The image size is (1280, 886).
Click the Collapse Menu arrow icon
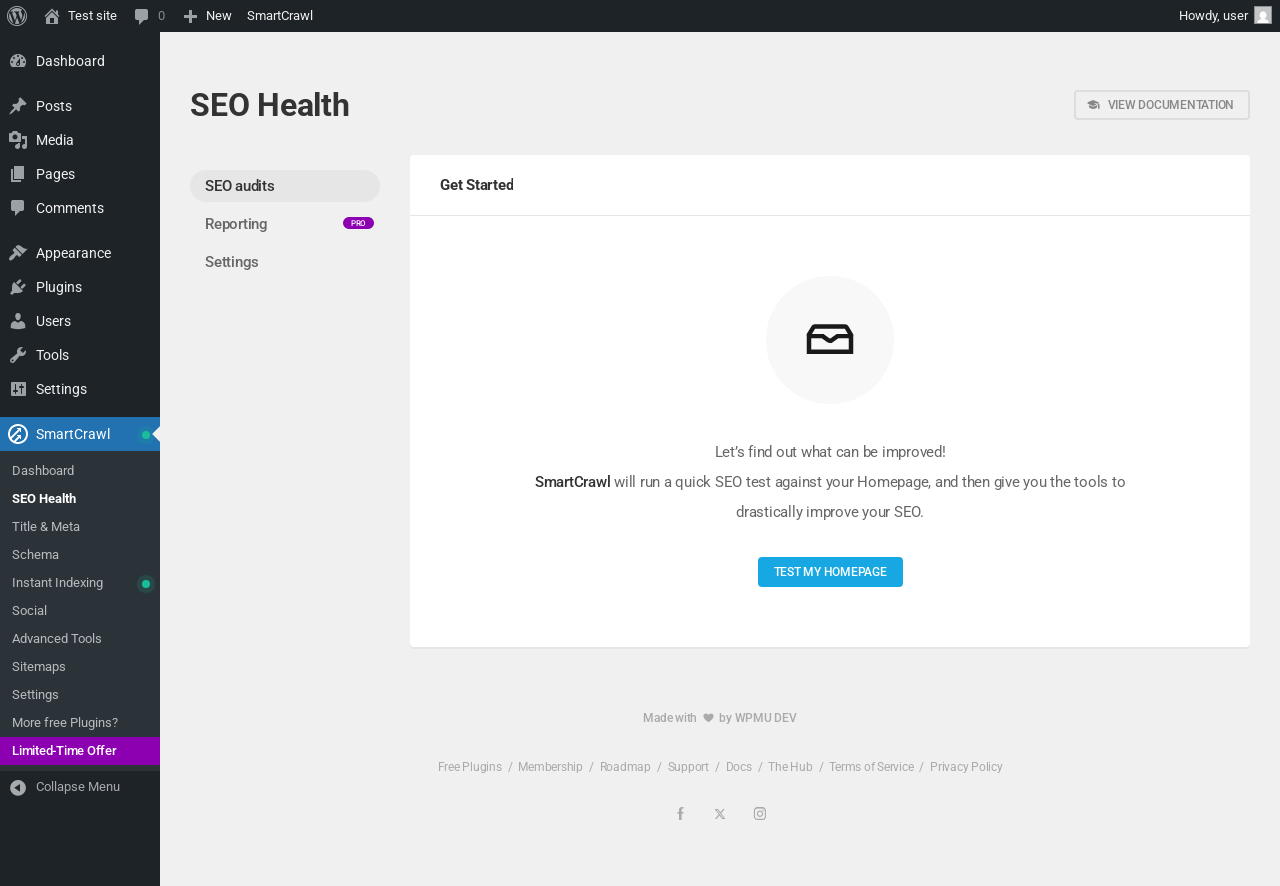click(x=18, y=788)
